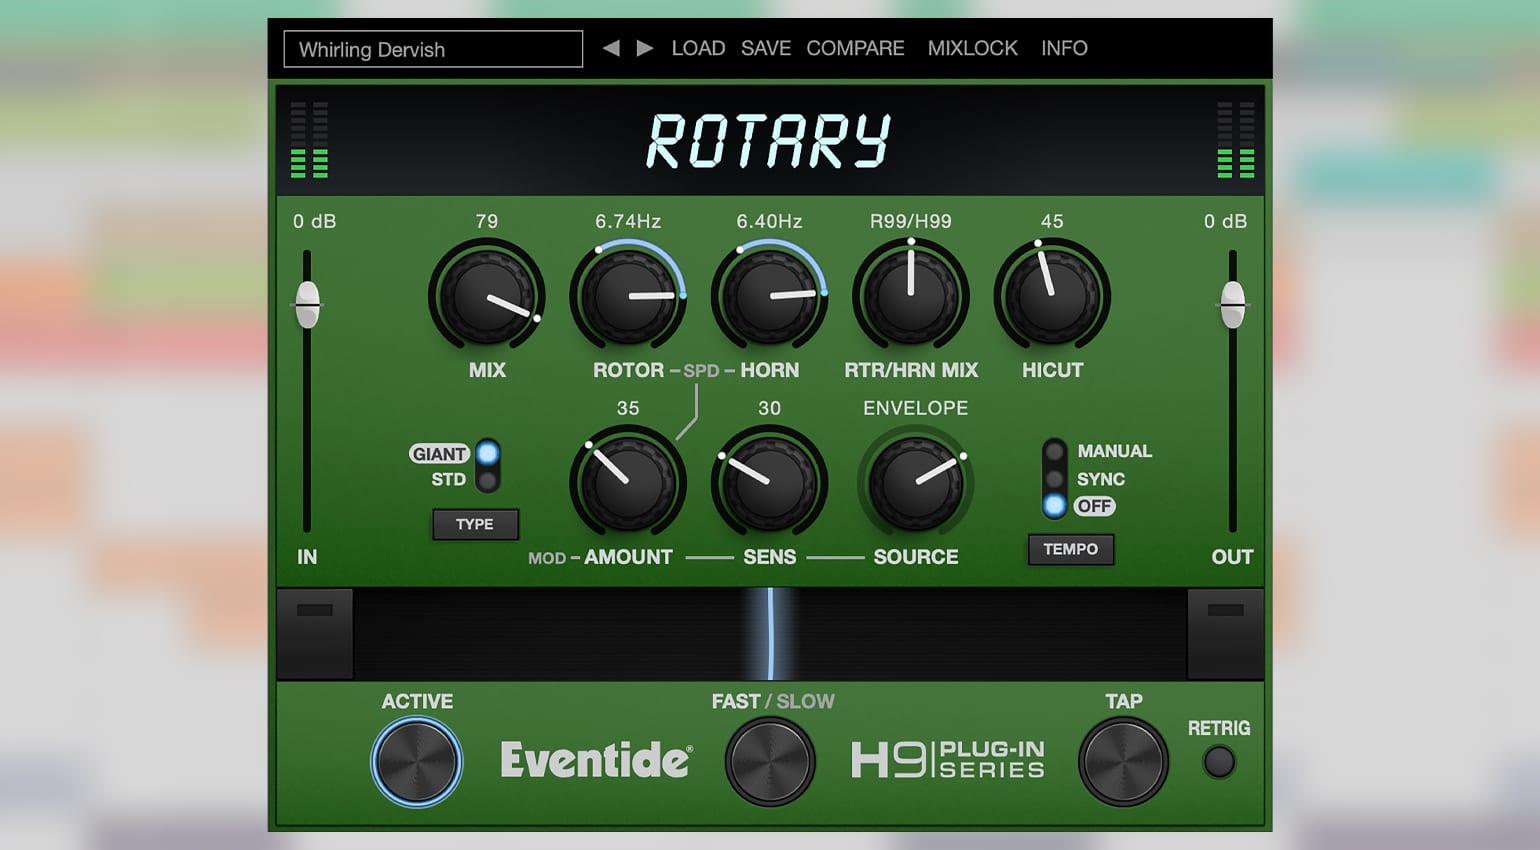Set envelope mode to SYNC
1540x850 pixels.
pos(1055,479)
